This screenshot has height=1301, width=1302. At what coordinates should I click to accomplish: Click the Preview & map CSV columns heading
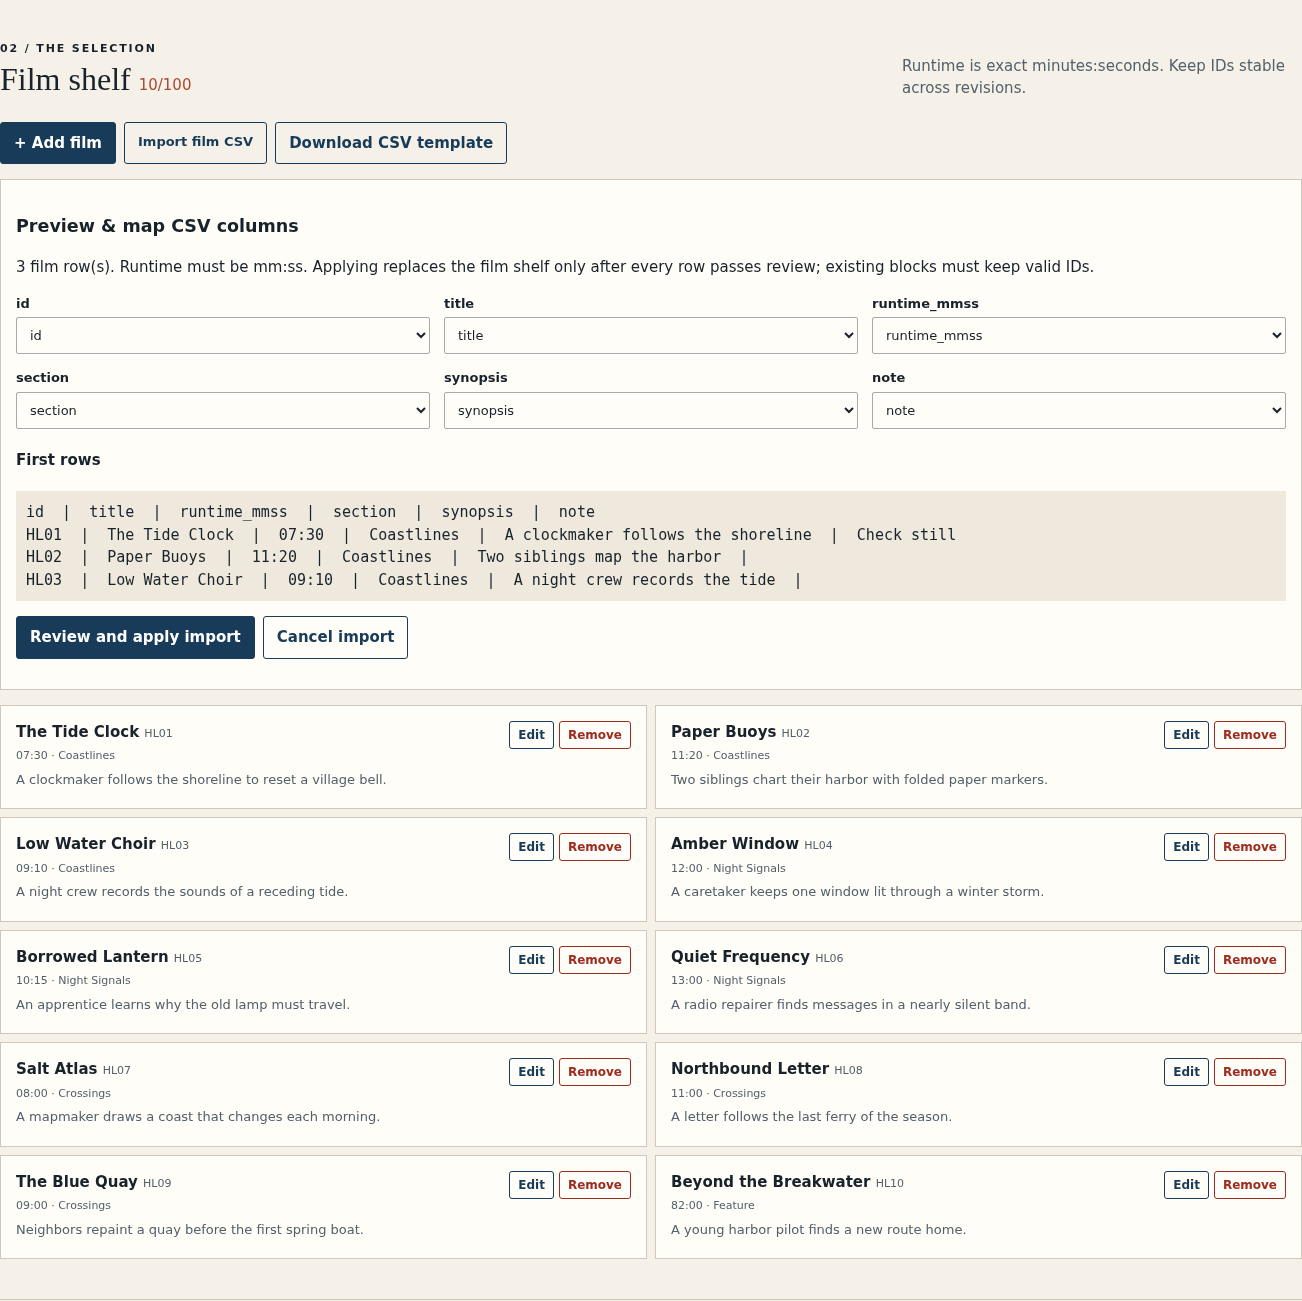click(157, 226)
